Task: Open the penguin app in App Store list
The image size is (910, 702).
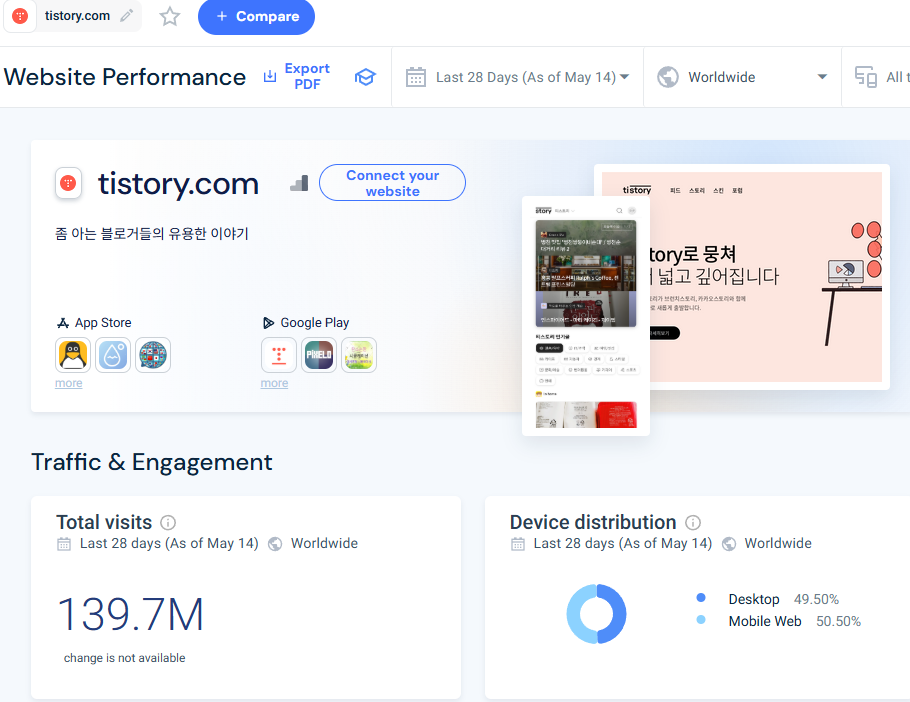Action: pos(73,355)
